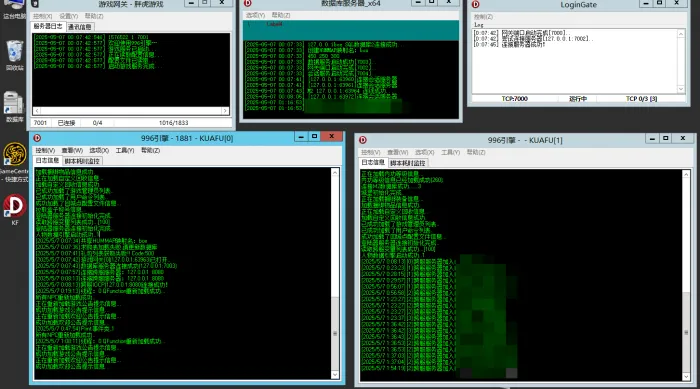Screen dimensions: 700x389
Task: Click the KUAFU[0] window title bar icon
Action: 38,138
